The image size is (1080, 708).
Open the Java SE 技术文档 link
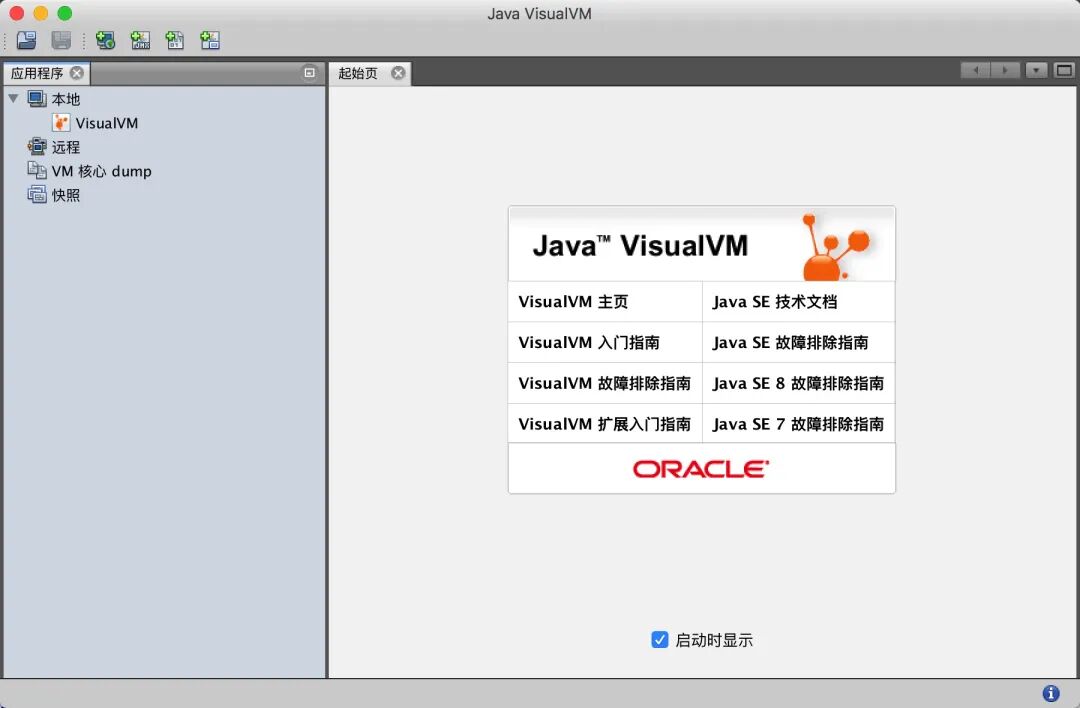[x=775, y=302]
